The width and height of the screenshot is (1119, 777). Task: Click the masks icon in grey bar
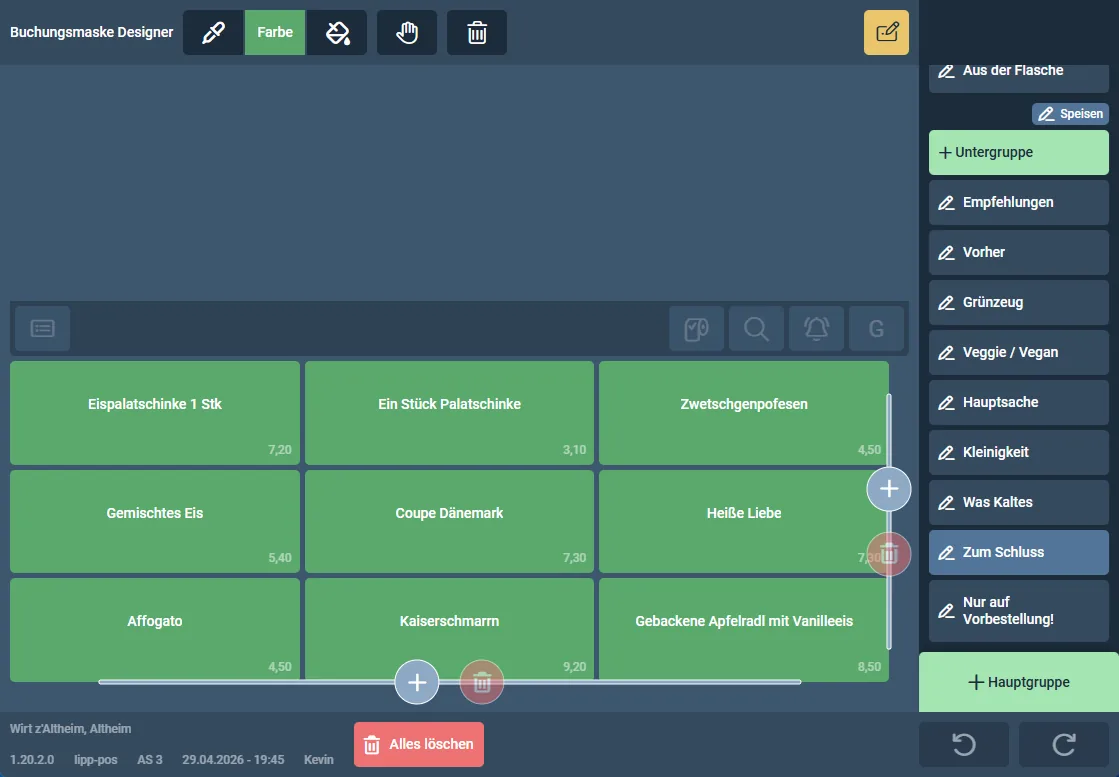[x=697, y=328]
